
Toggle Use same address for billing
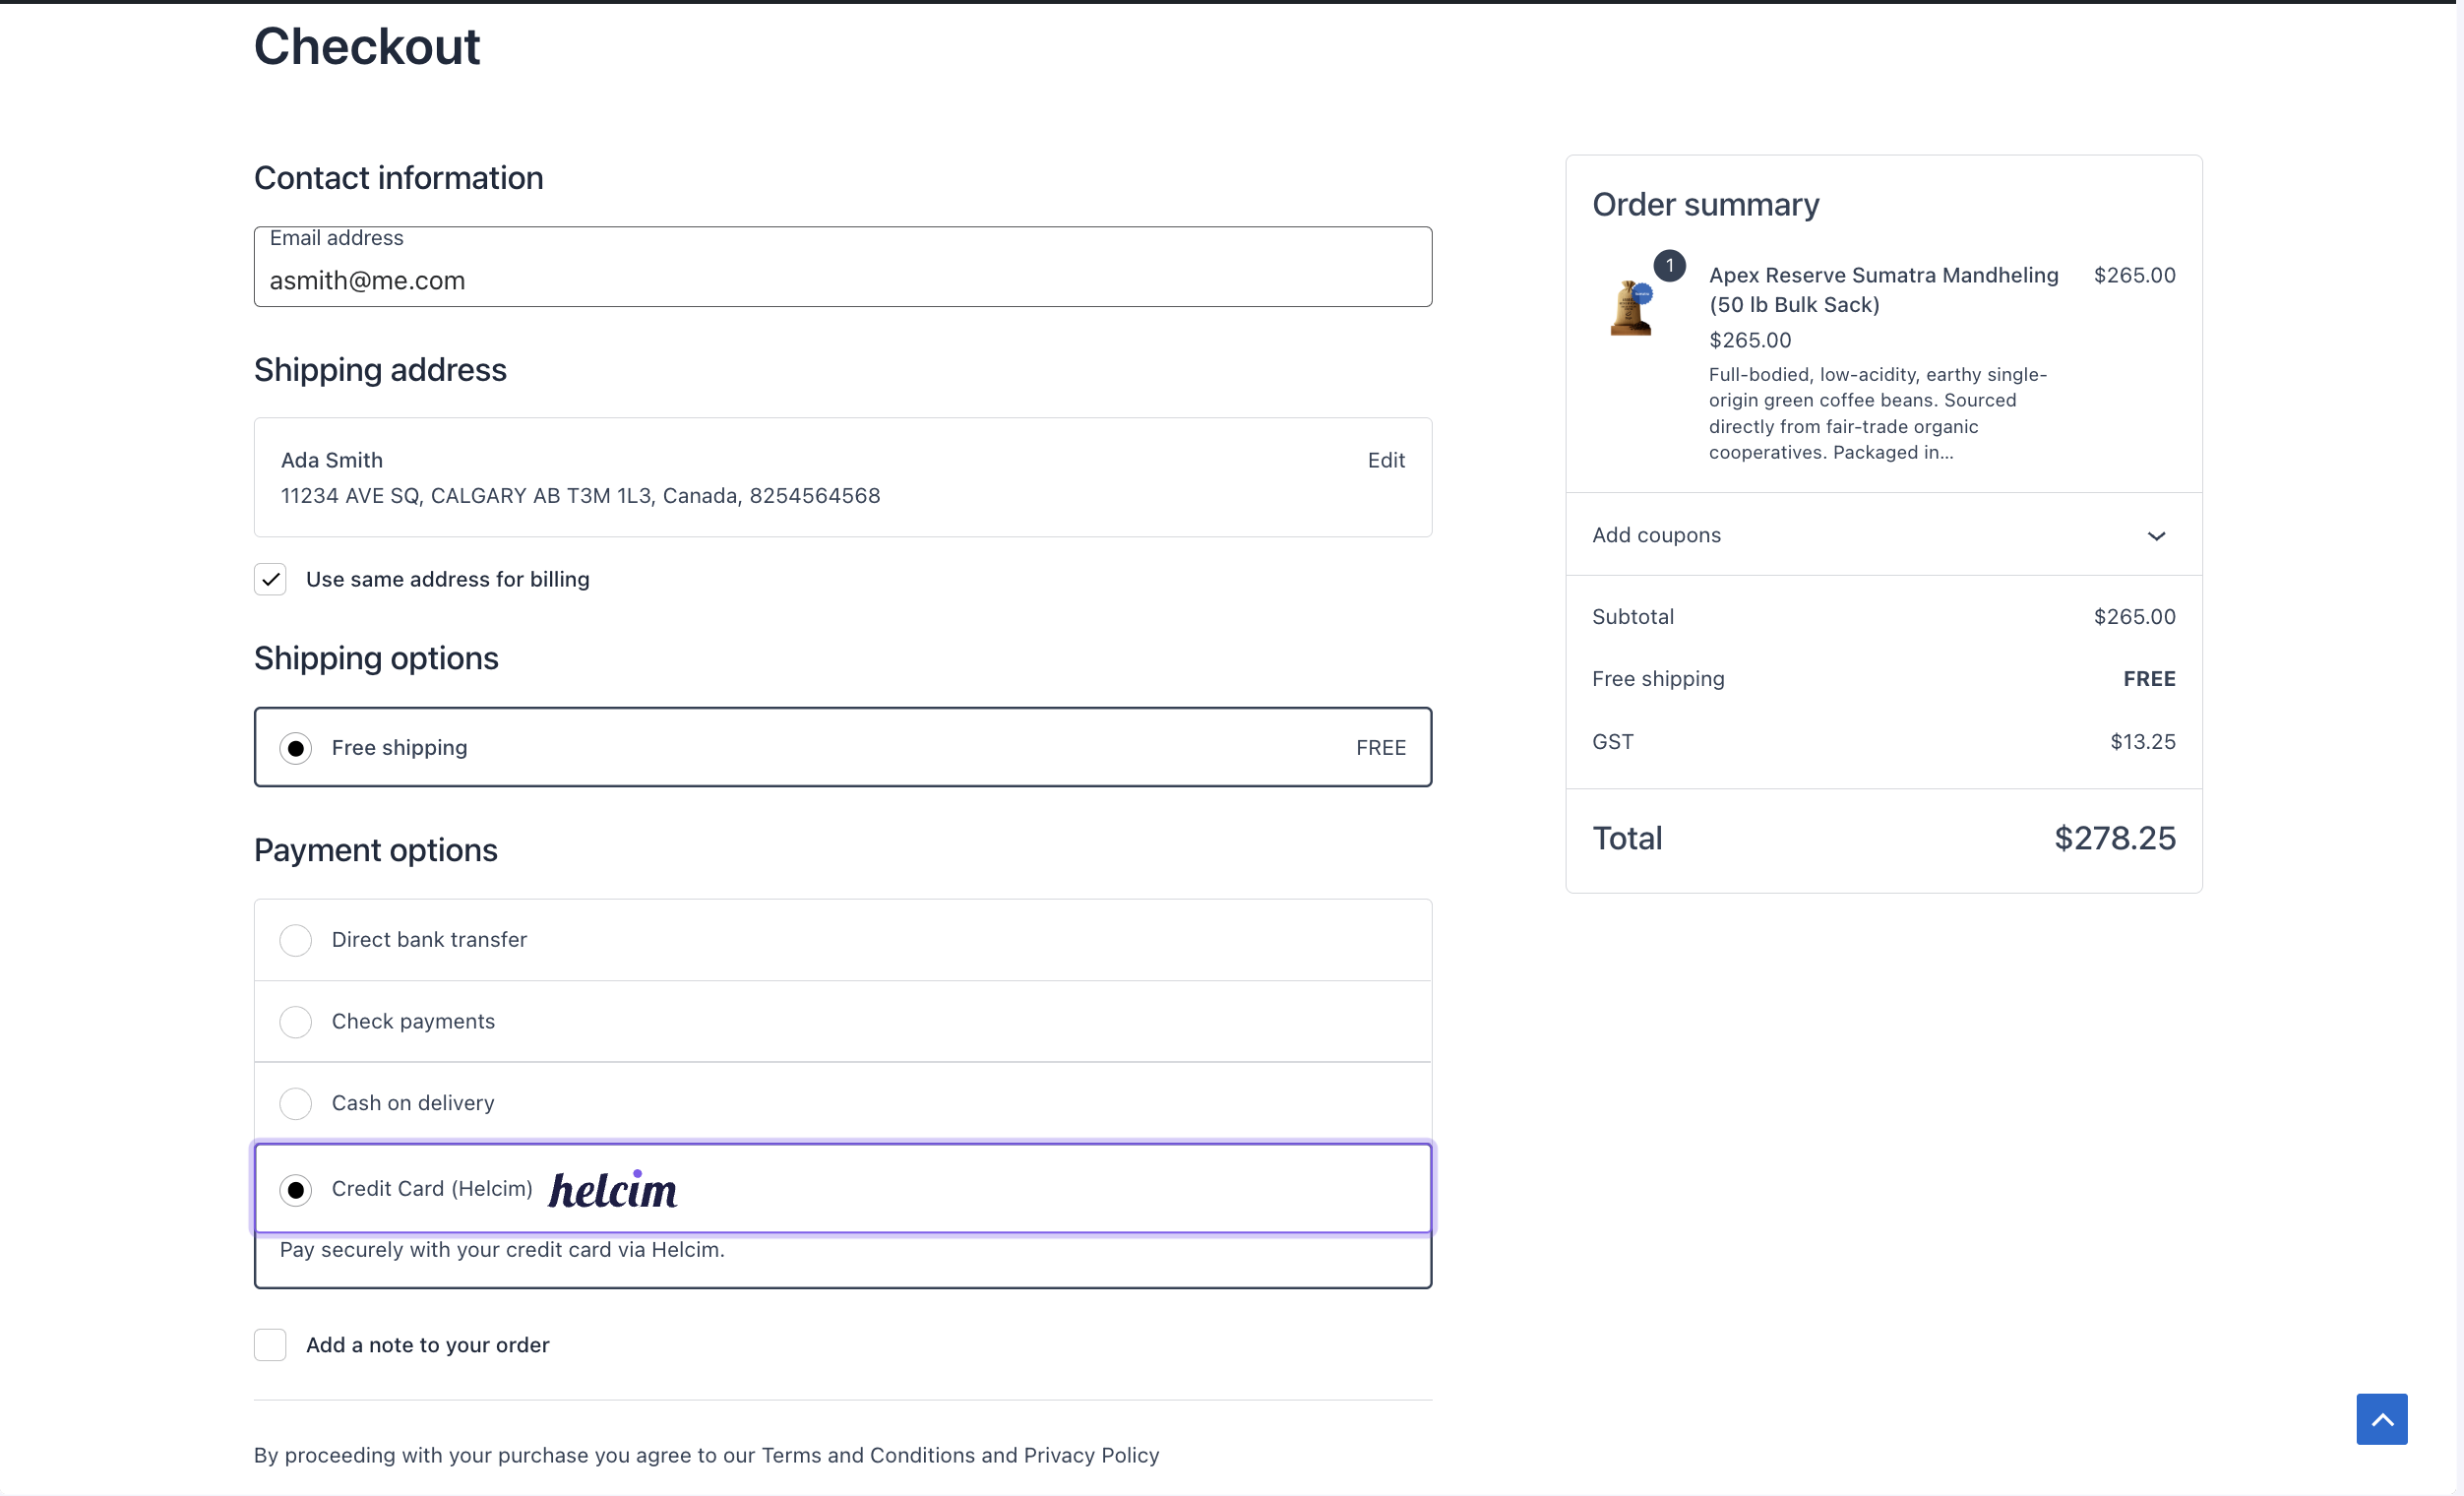click(x=270, y=579)
